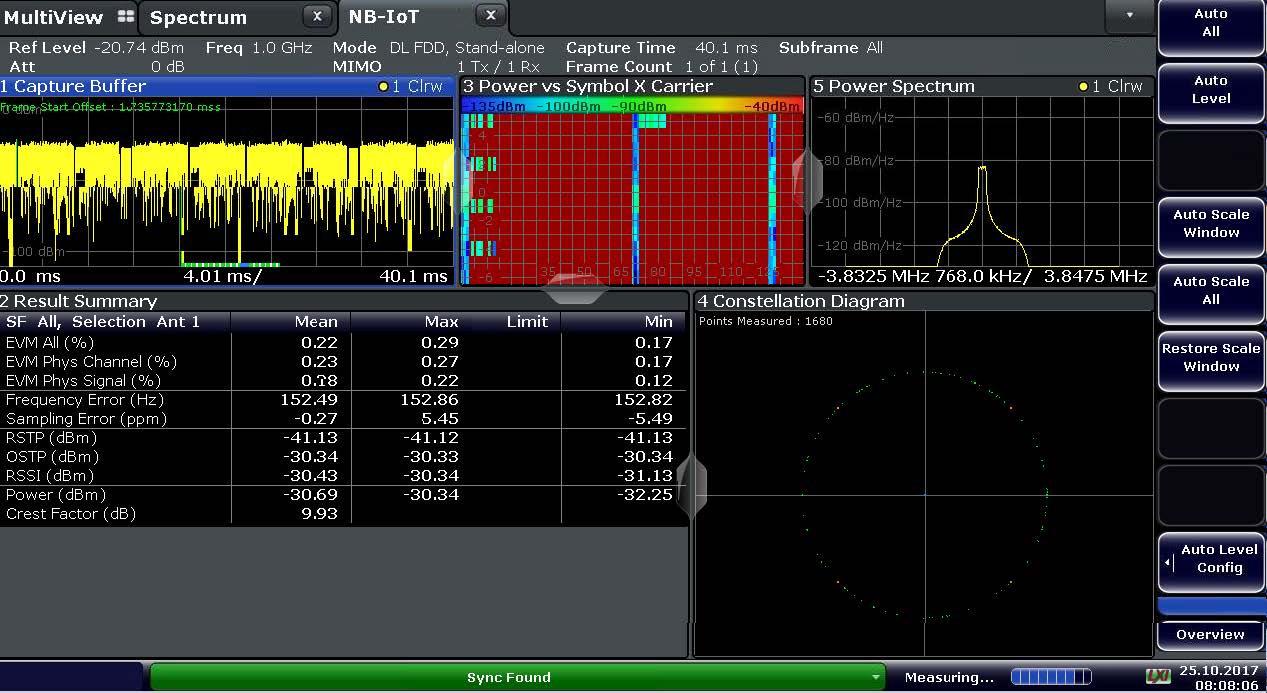Viewport: 1267px width, 693px height.
Task: Open the tab list dropdown arrow at top right
Action: (1130, 16)
